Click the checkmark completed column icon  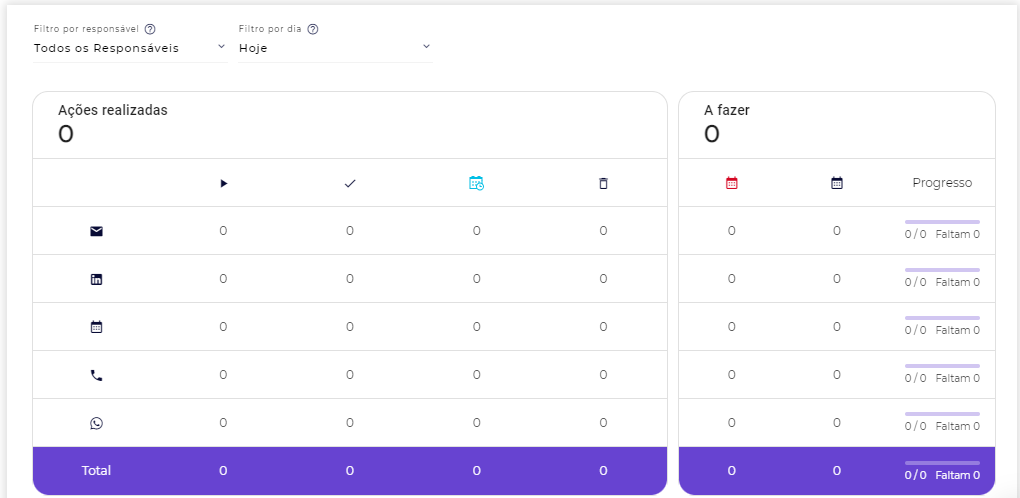tap(350, 183)
